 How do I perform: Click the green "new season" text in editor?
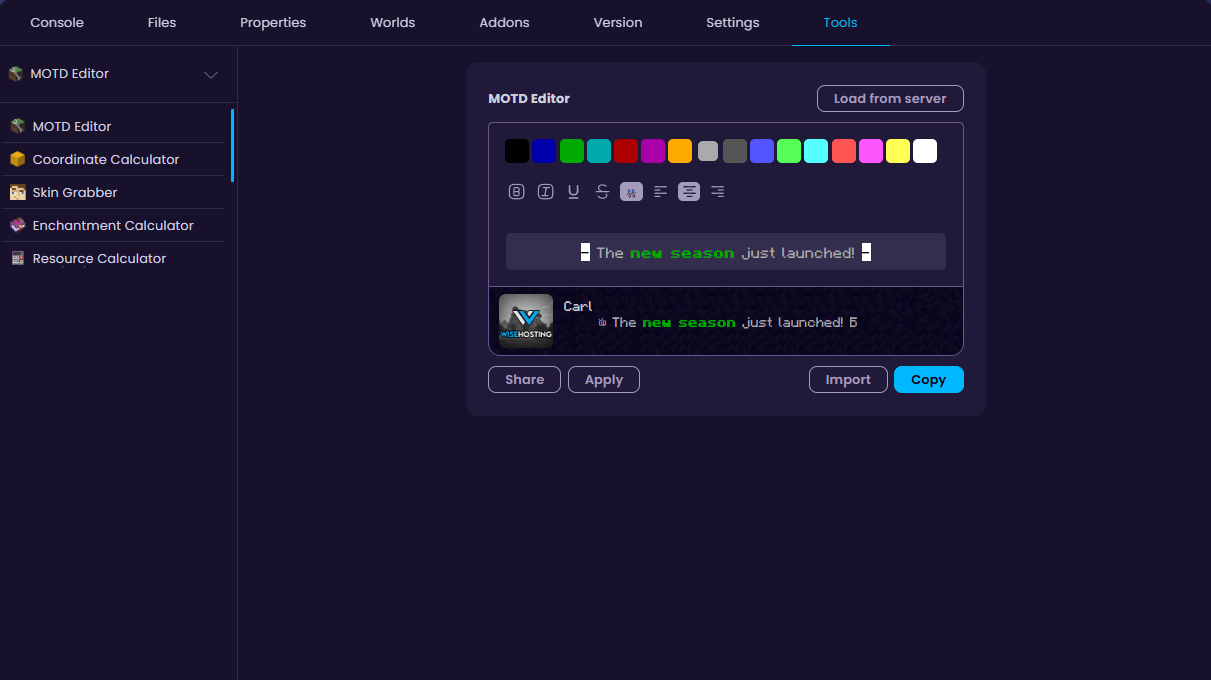pyautogui.click(x=682, y=253)
